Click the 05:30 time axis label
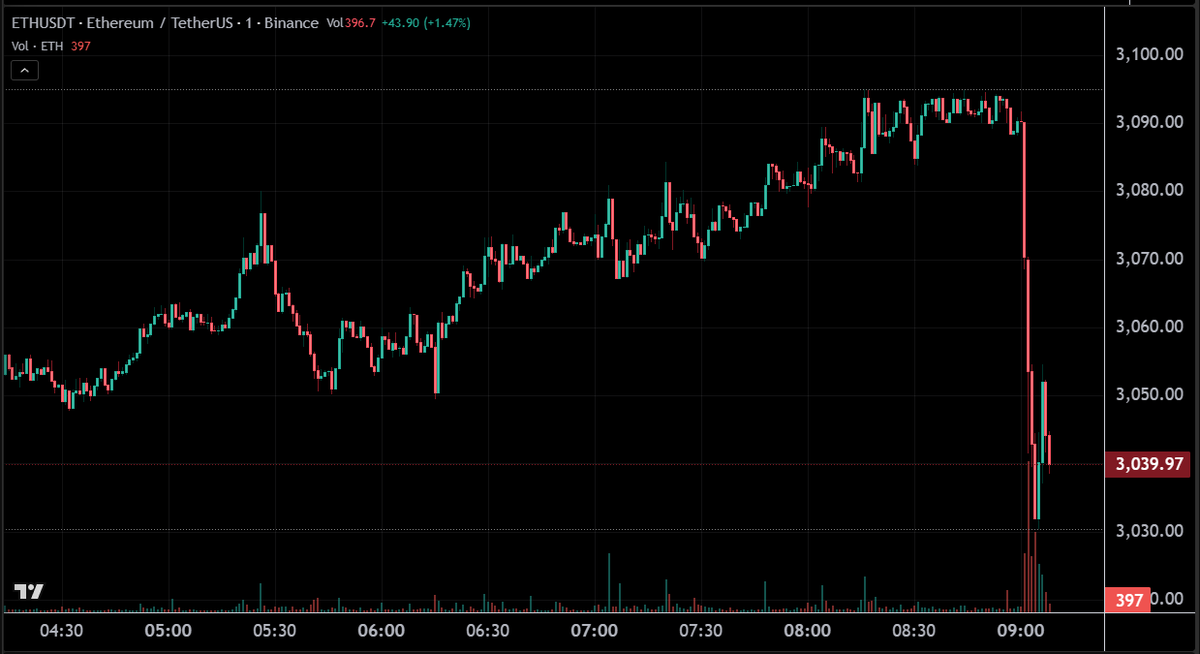Screen dimensions: 1200x654 [274, 631]
